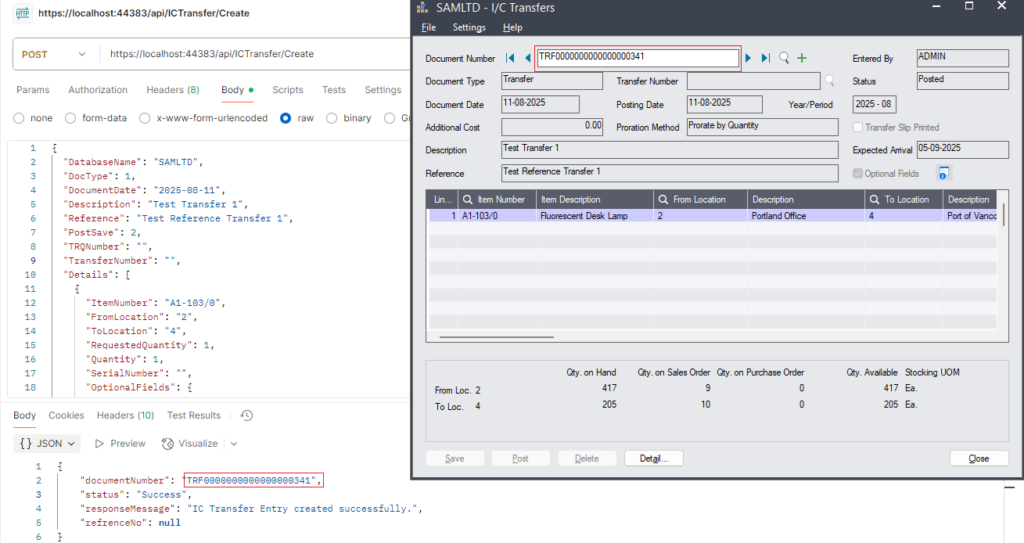The height and width of the screenshot is (543, 1024).
Task: Choose the none body radio button
Action: [x=19, y=118]
